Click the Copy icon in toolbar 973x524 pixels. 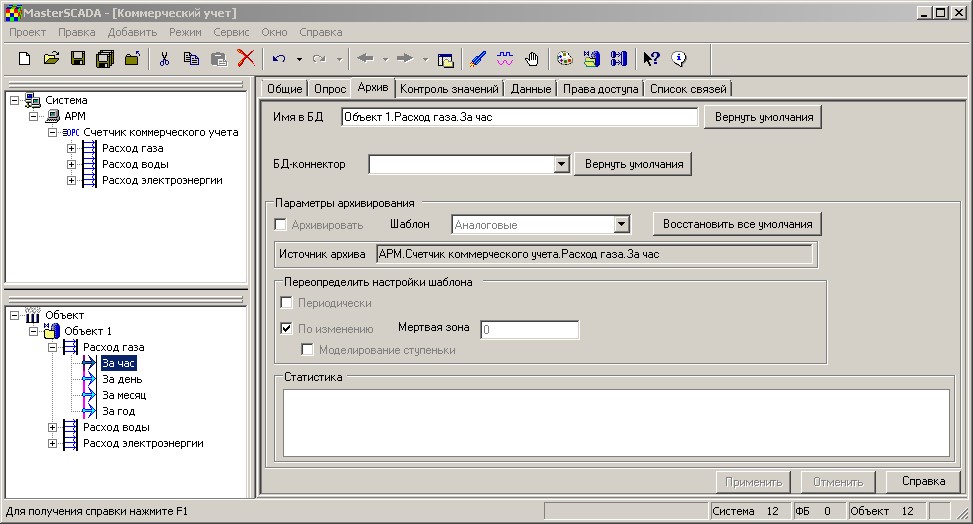[191, 59]
